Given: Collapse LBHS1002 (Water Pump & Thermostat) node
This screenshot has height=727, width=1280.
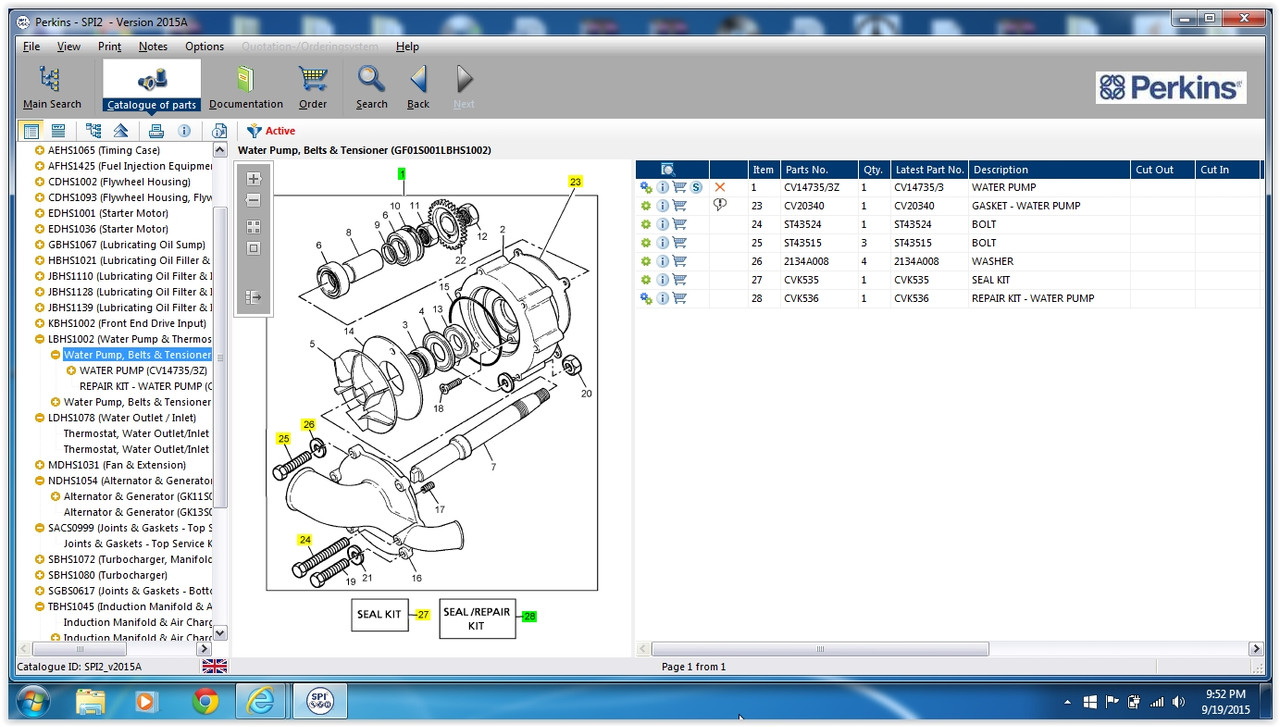Looking at the screenshot, I should click(x=39, y=339).
